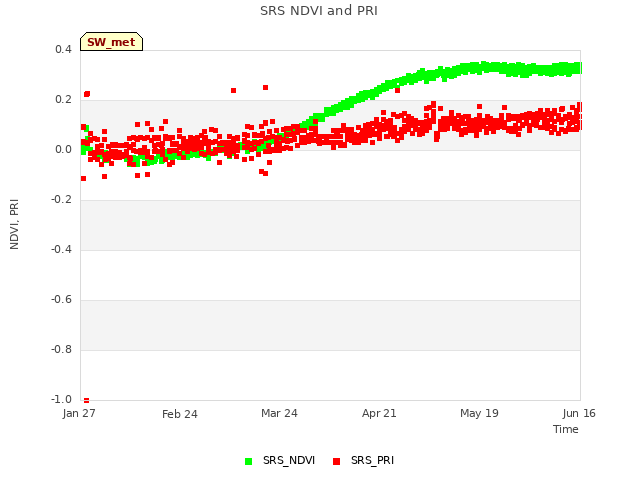Screen dimensions: 640x480
Task: Click the 0.4 y-axis tick label
Action: 63,49
